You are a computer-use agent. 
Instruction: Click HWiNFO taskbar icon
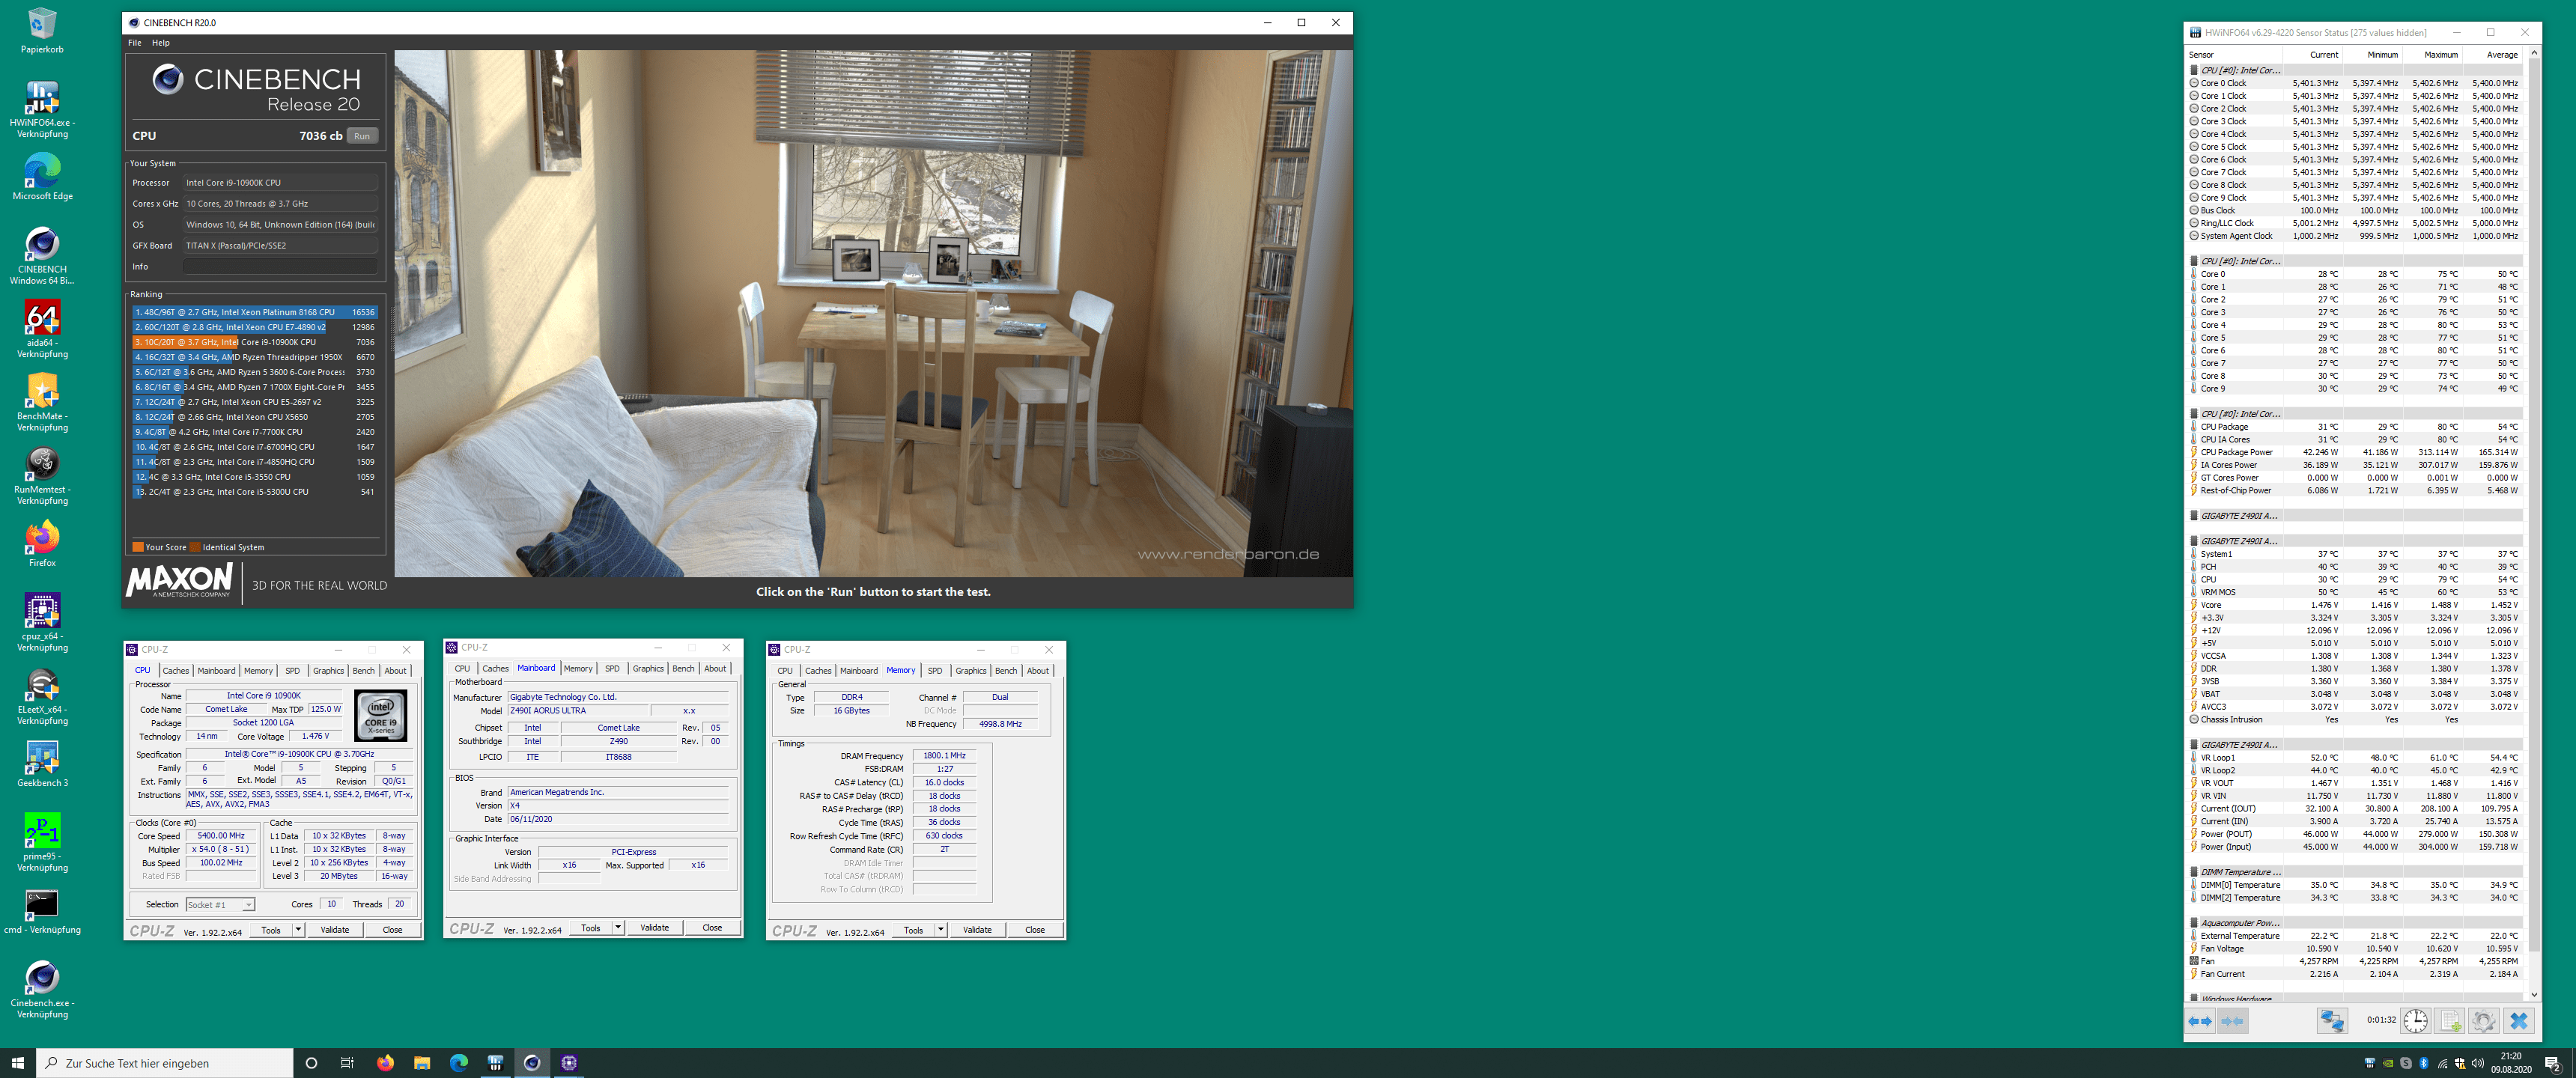point(495,1062)
